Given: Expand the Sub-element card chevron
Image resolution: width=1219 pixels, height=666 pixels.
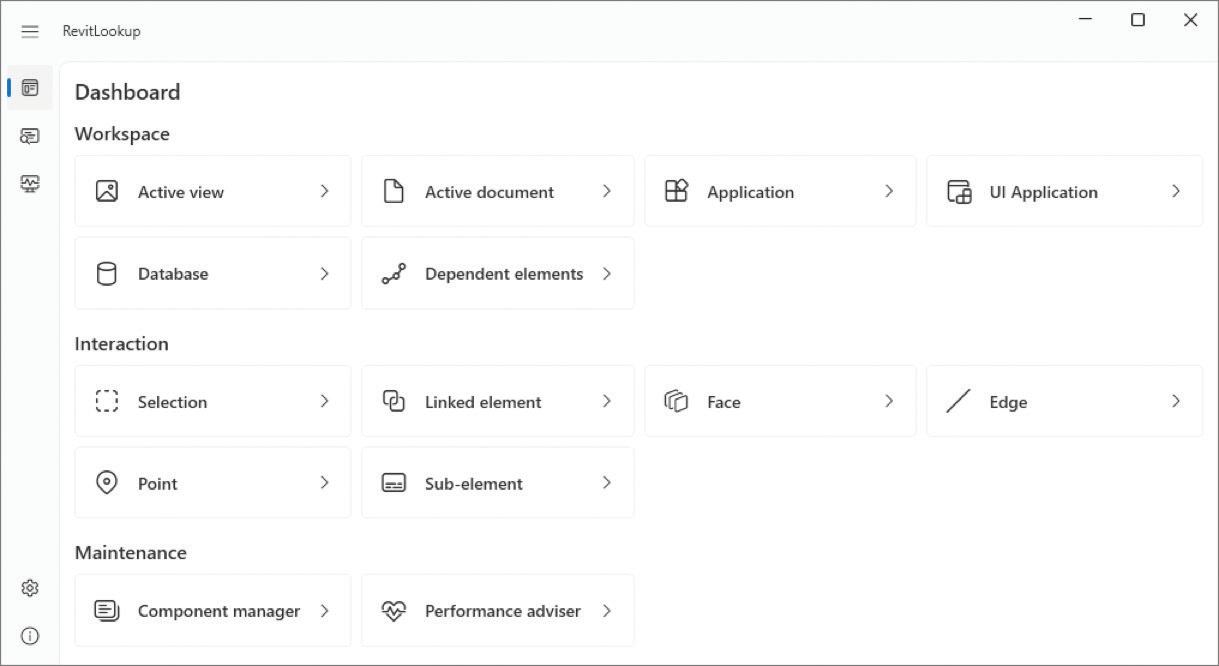Looking at the screenshot, I should pos(607,483).
